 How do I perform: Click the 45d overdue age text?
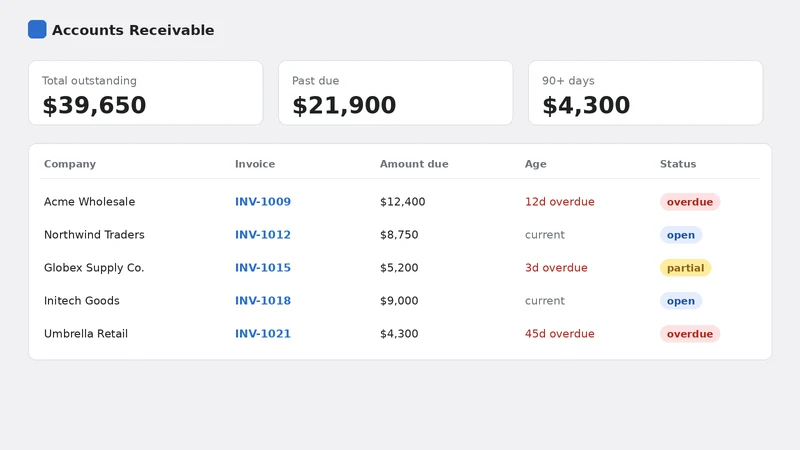click(x=560, y=334)
